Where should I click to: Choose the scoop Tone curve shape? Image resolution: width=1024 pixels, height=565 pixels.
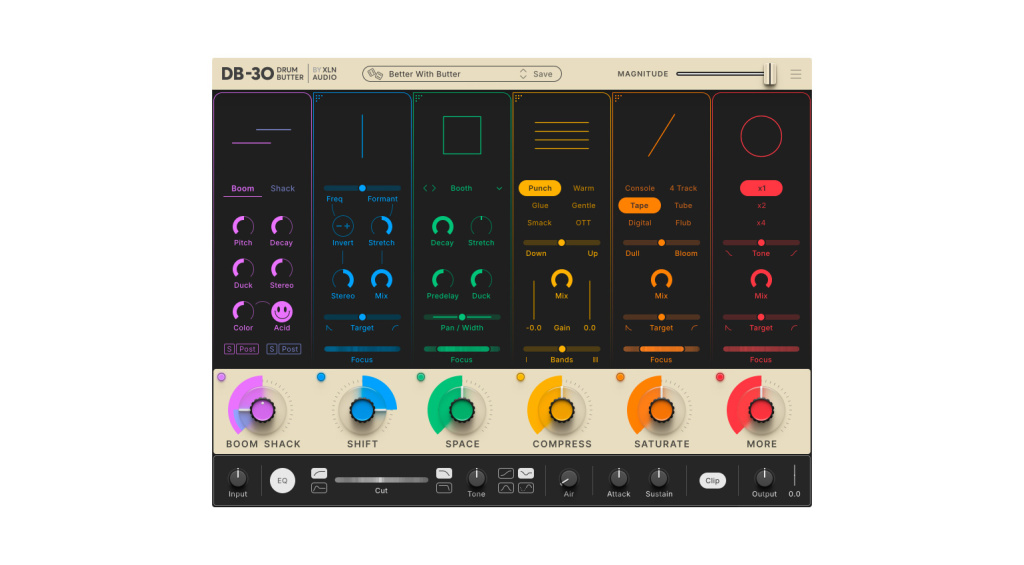point(526,473)
